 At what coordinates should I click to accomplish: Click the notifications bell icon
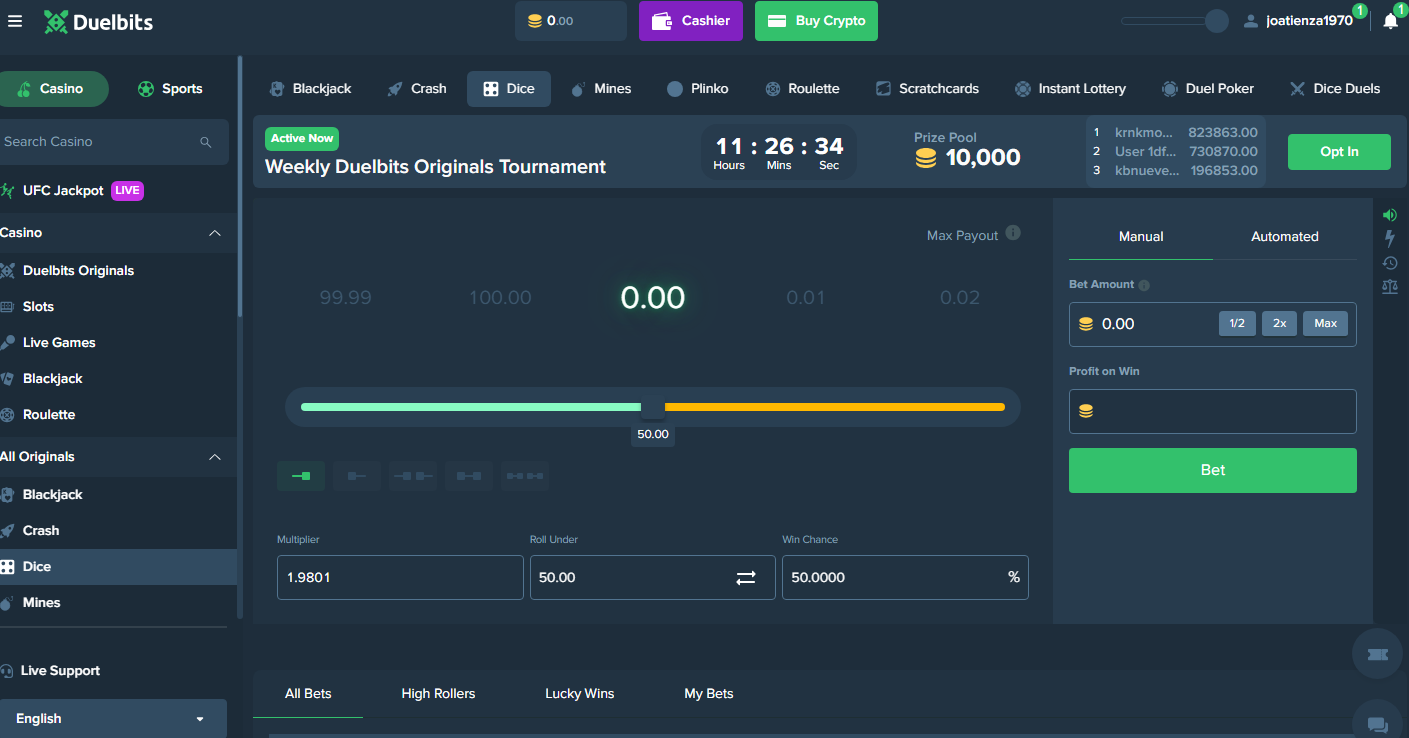click(1390, 21)
